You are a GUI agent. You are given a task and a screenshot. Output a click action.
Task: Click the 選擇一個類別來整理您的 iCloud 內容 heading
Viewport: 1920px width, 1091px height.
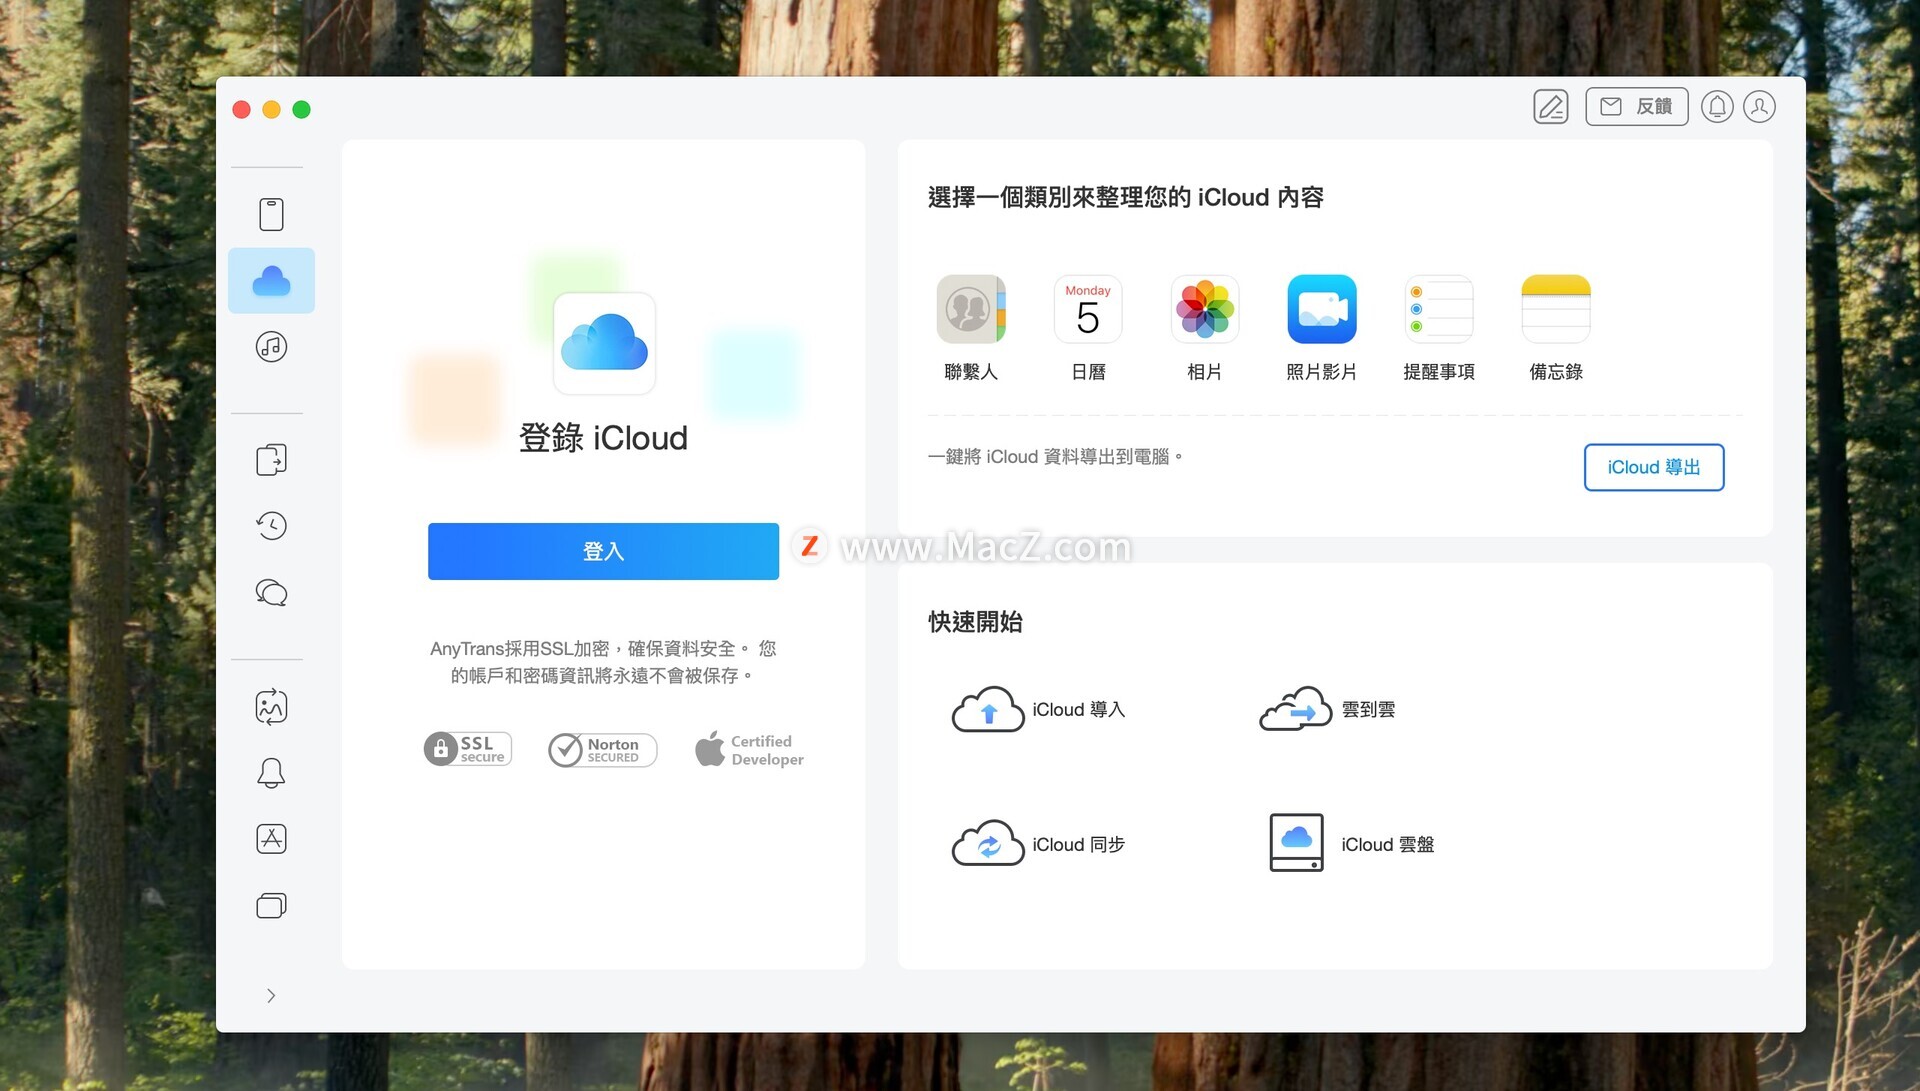tap(1126, 198)
